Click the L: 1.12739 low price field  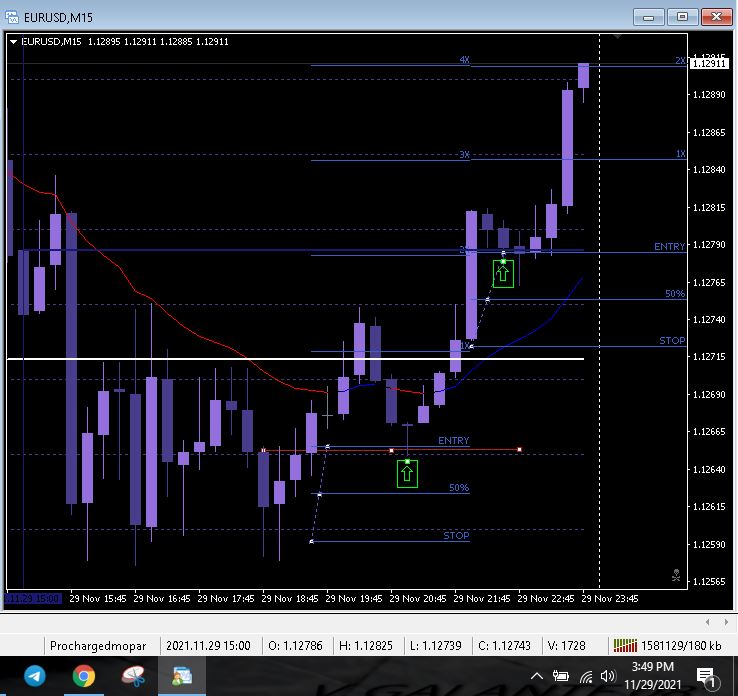pyautogui.click(x=435, y=646)
